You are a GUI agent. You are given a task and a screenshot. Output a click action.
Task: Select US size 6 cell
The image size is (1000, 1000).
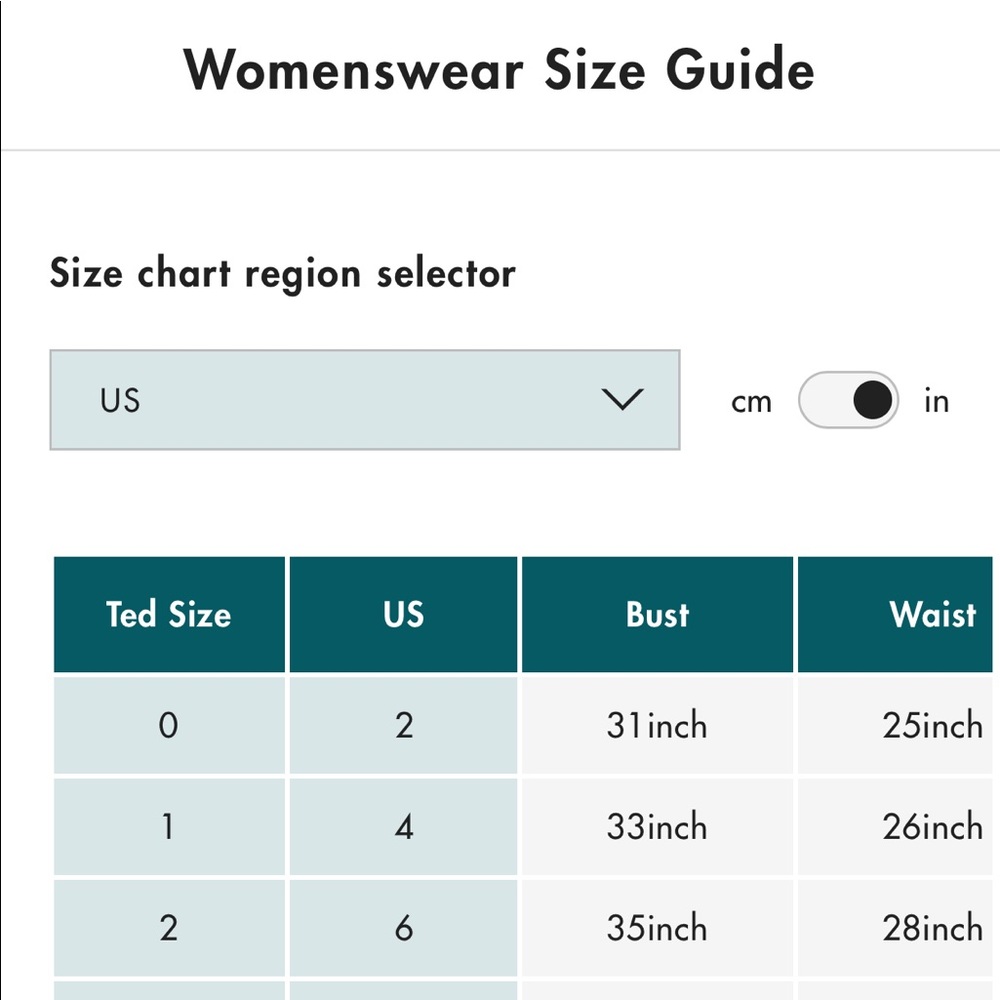[x=403, y=928]
